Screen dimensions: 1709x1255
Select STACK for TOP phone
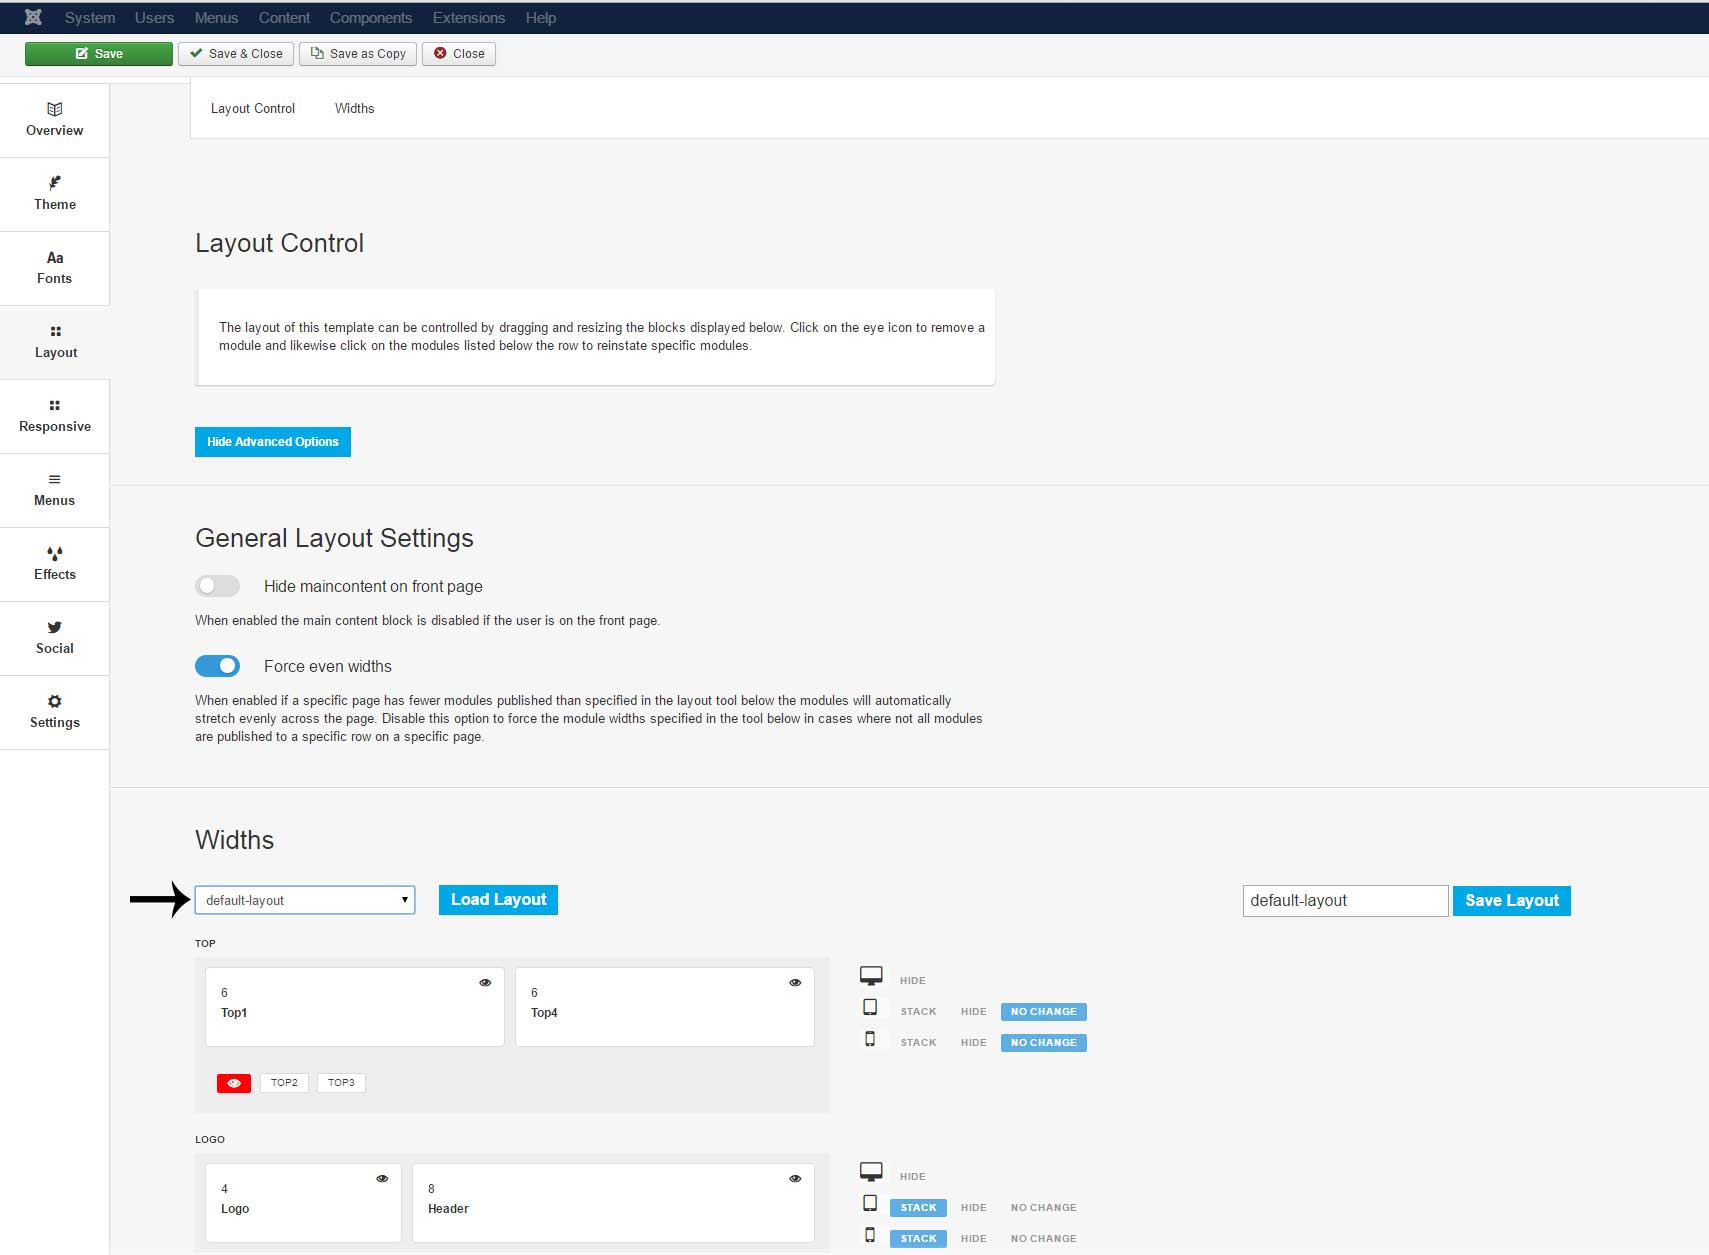click(x=918, y=1043)
